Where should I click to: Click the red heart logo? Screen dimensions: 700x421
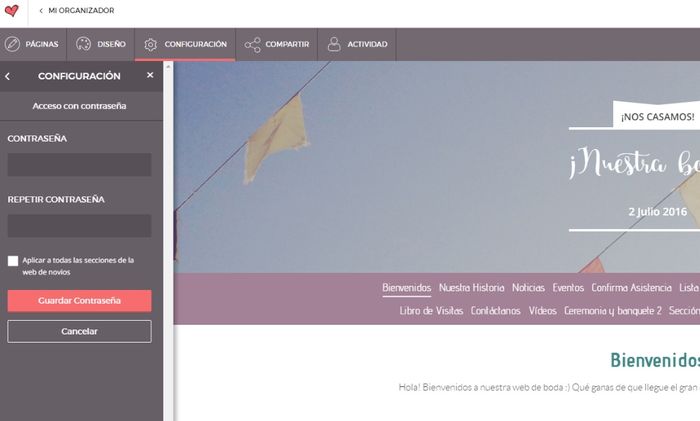click(11, 10)
